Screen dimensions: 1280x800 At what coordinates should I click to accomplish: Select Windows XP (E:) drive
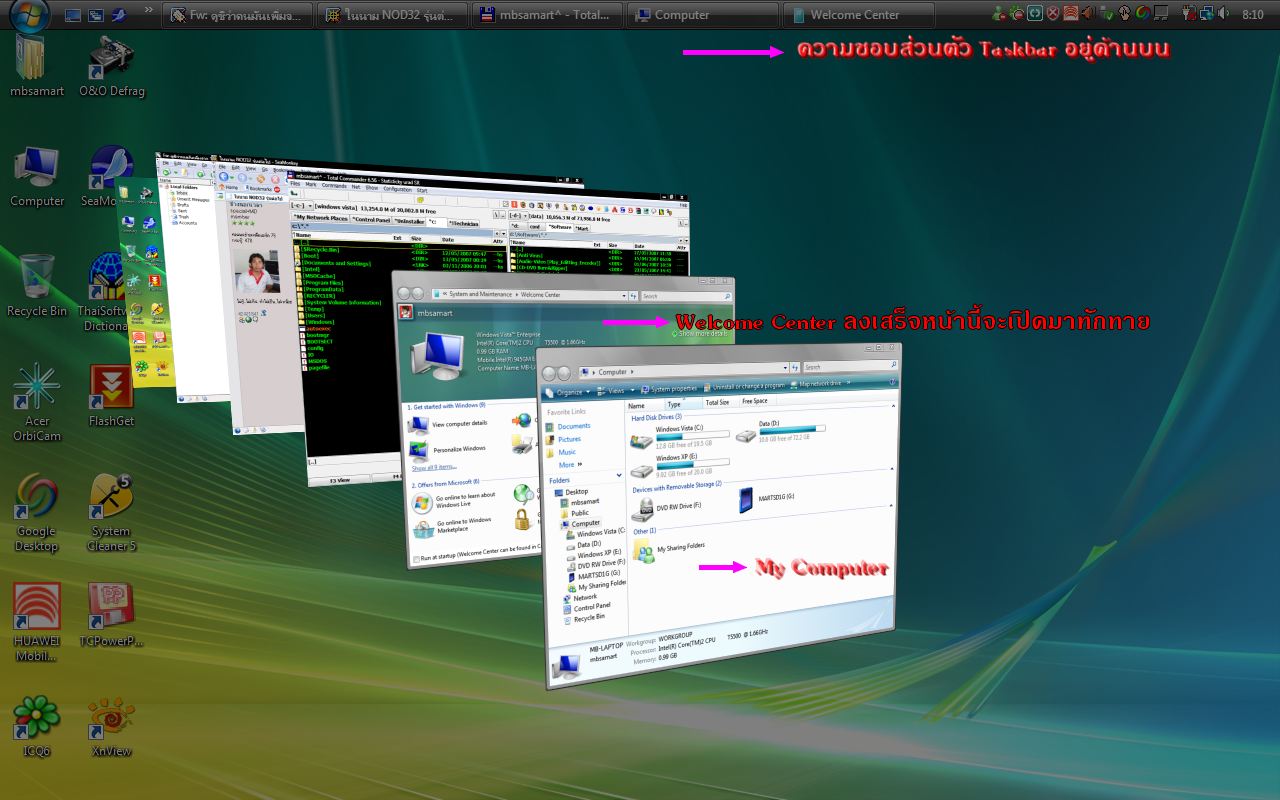(682, 465)
